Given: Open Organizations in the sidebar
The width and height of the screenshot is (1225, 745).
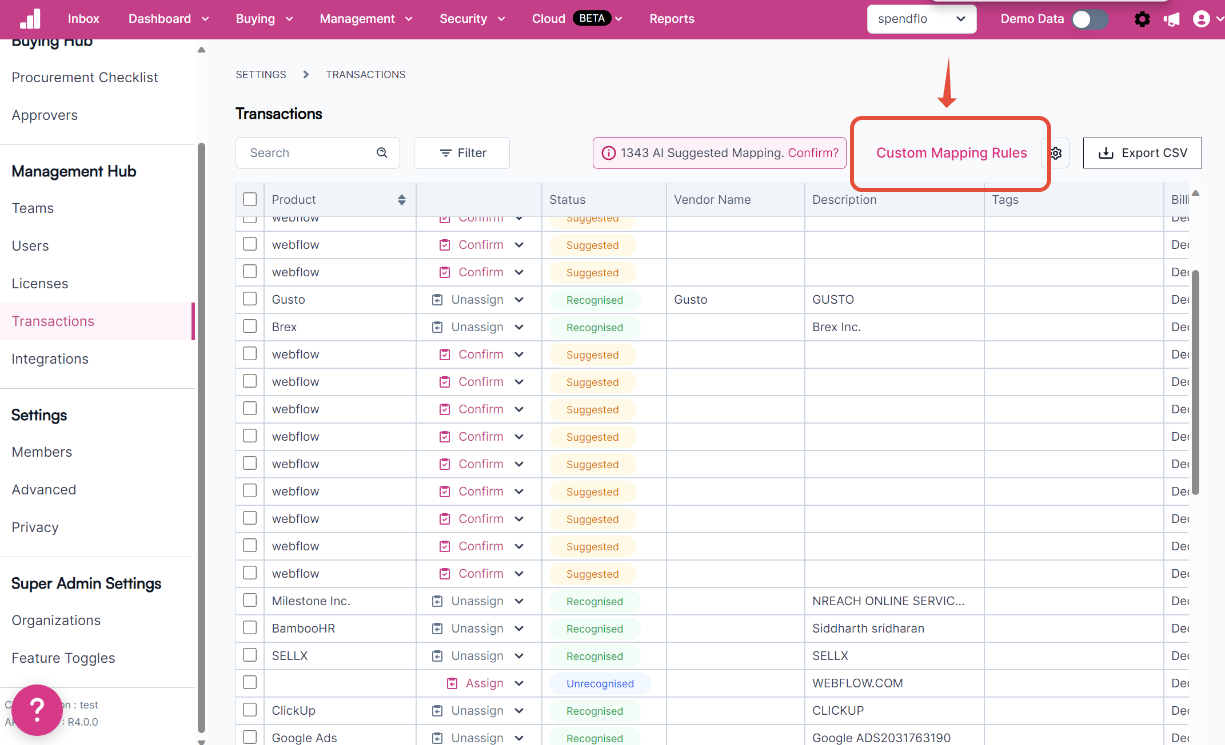Looking at the screenshot, I should click(56, 620).
